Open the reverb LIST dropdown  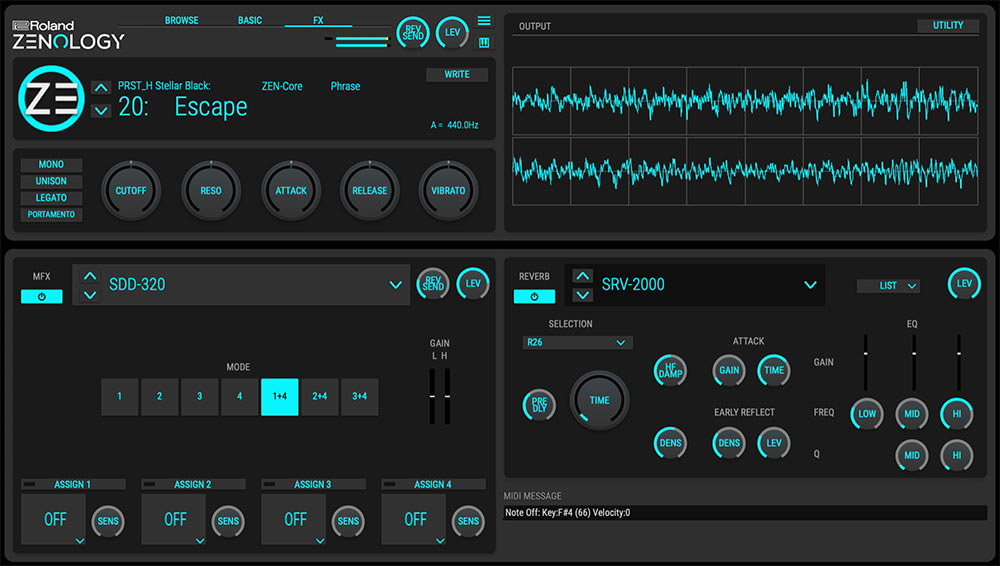pos(888,286)
